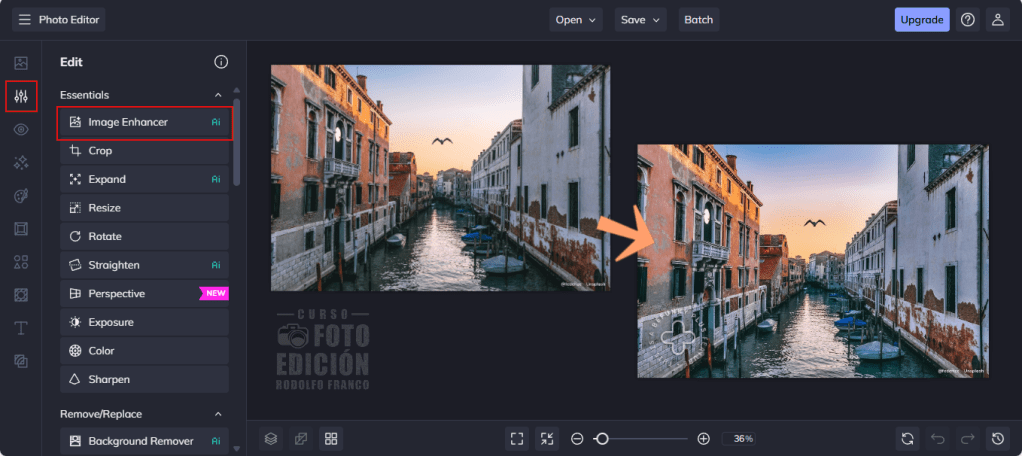Open the history clock icon
Viewport: 1022px width, 456px height.
point(997,438)
